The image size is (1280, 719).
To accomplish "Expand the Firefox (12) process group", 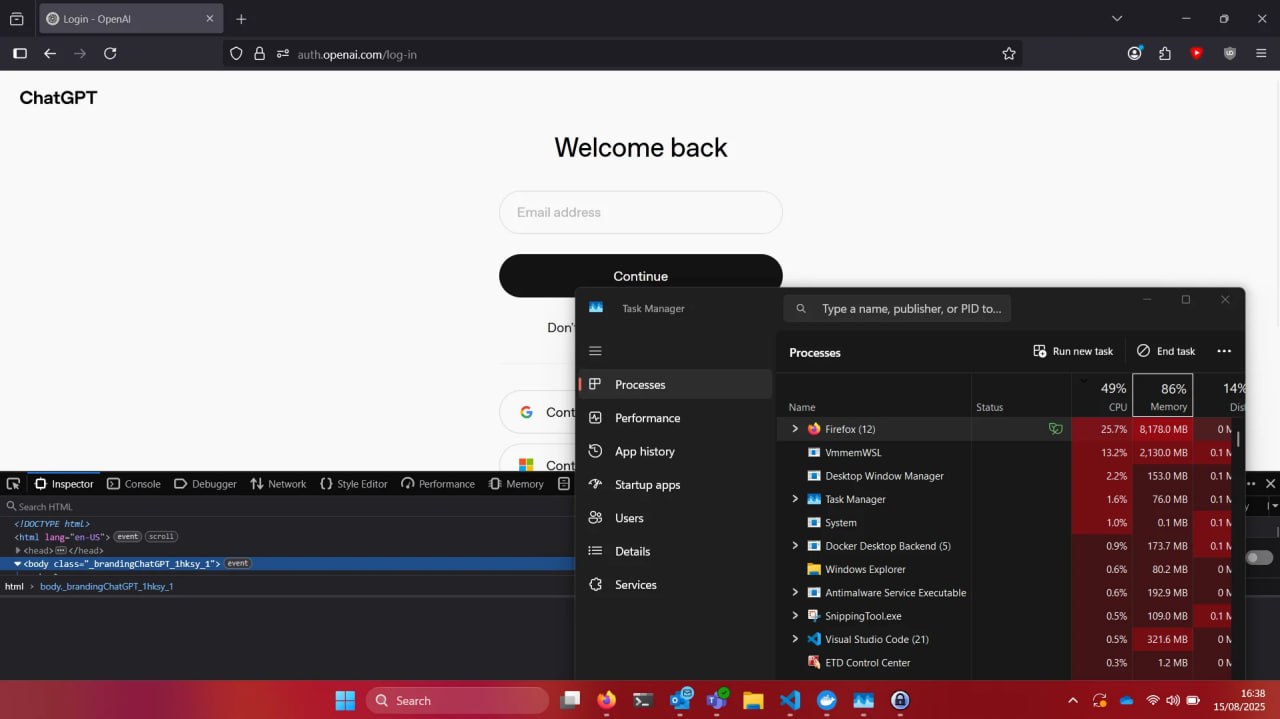I will coord(793,428).
